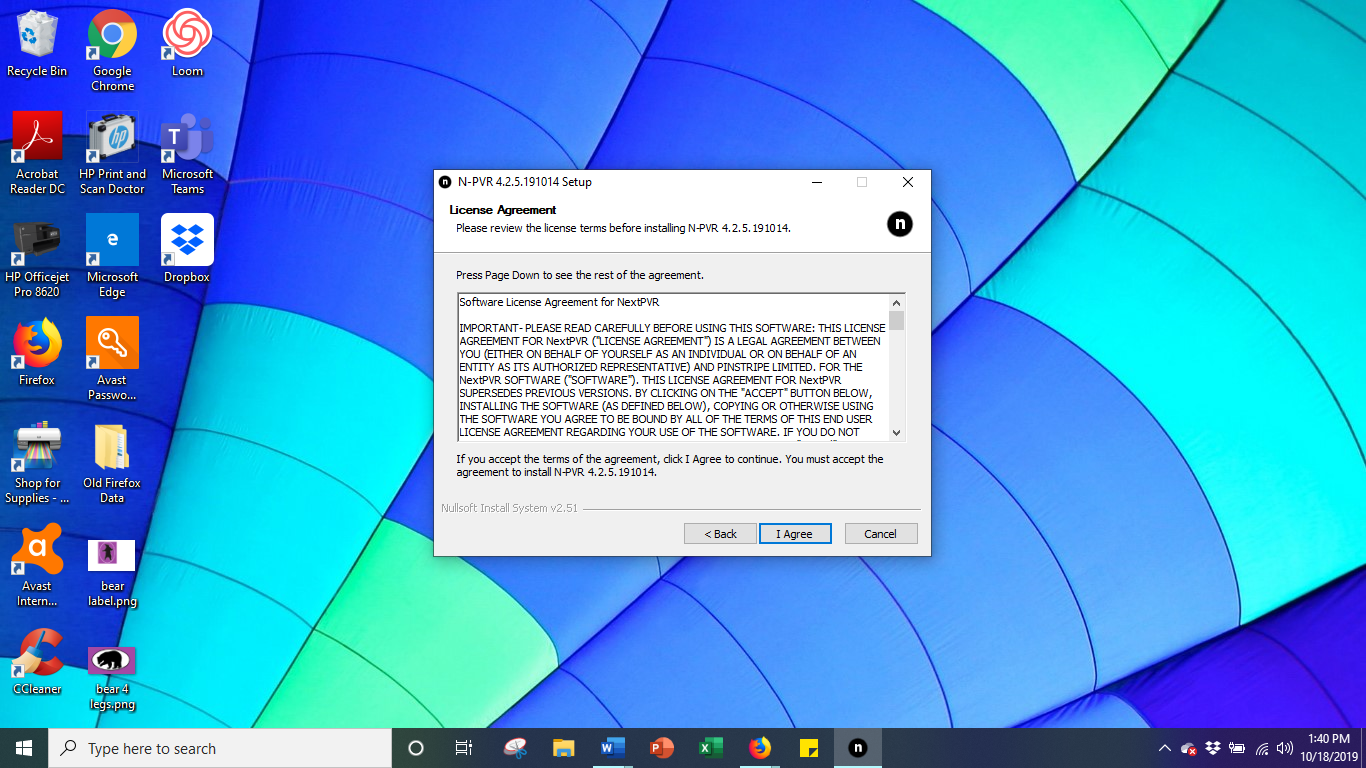Open Word from the taskbar
1366x768 pixels.
tap(612, 748)
